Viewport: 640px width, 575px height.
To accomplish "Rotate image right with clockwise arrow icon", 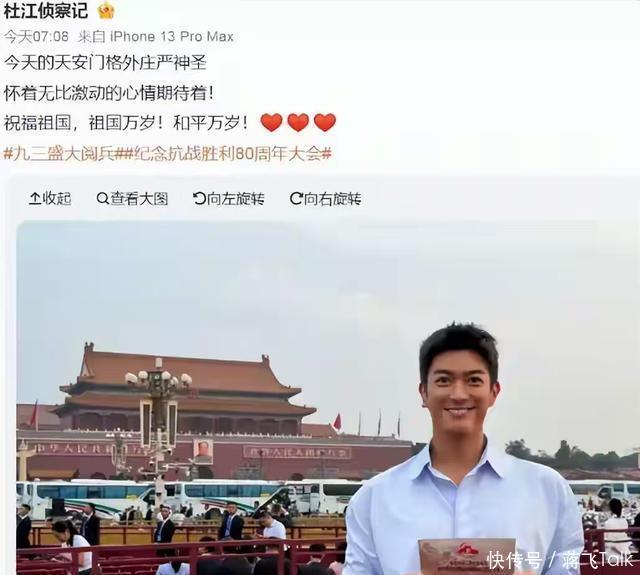I will 296,199.
